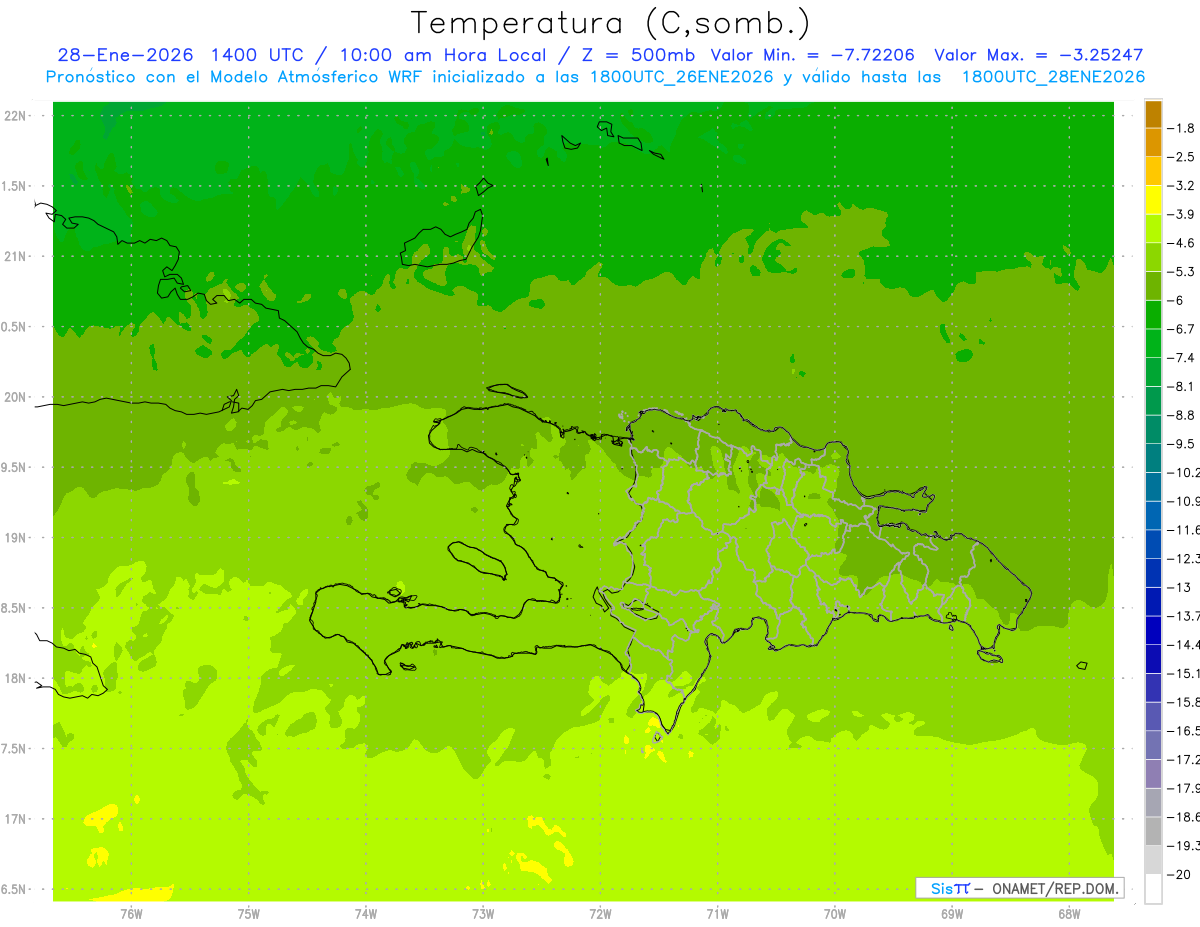Click the "-8.8" colorbar label
The image size is (1200, 927).
[x=1181, y=415]
